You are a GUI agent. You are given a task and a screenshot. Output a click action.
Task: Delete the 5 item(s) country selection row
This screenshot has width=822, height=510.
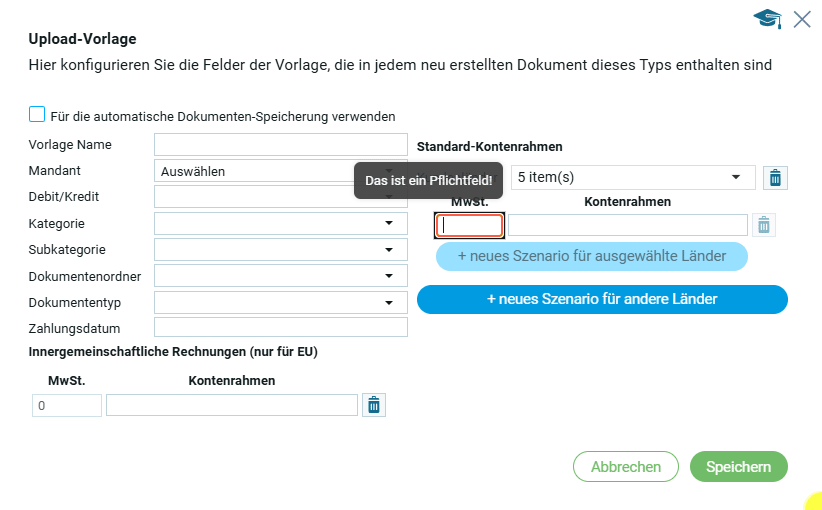pyautogui.click(x=775, y=178)
